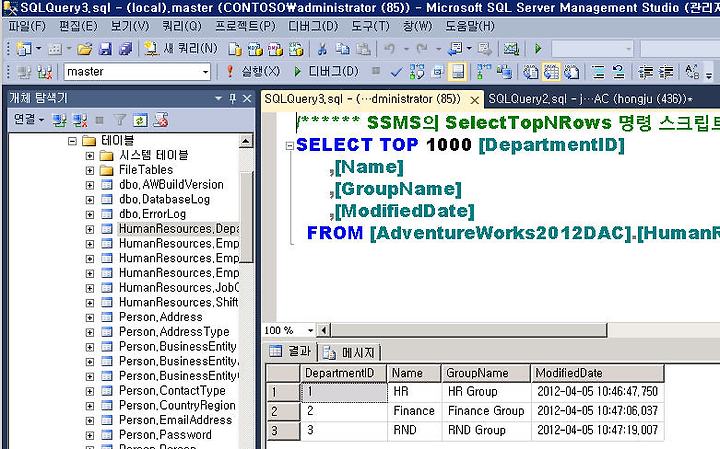
Task: Click the Change Connection icon left of master
Action: click(x=45, y=72)
